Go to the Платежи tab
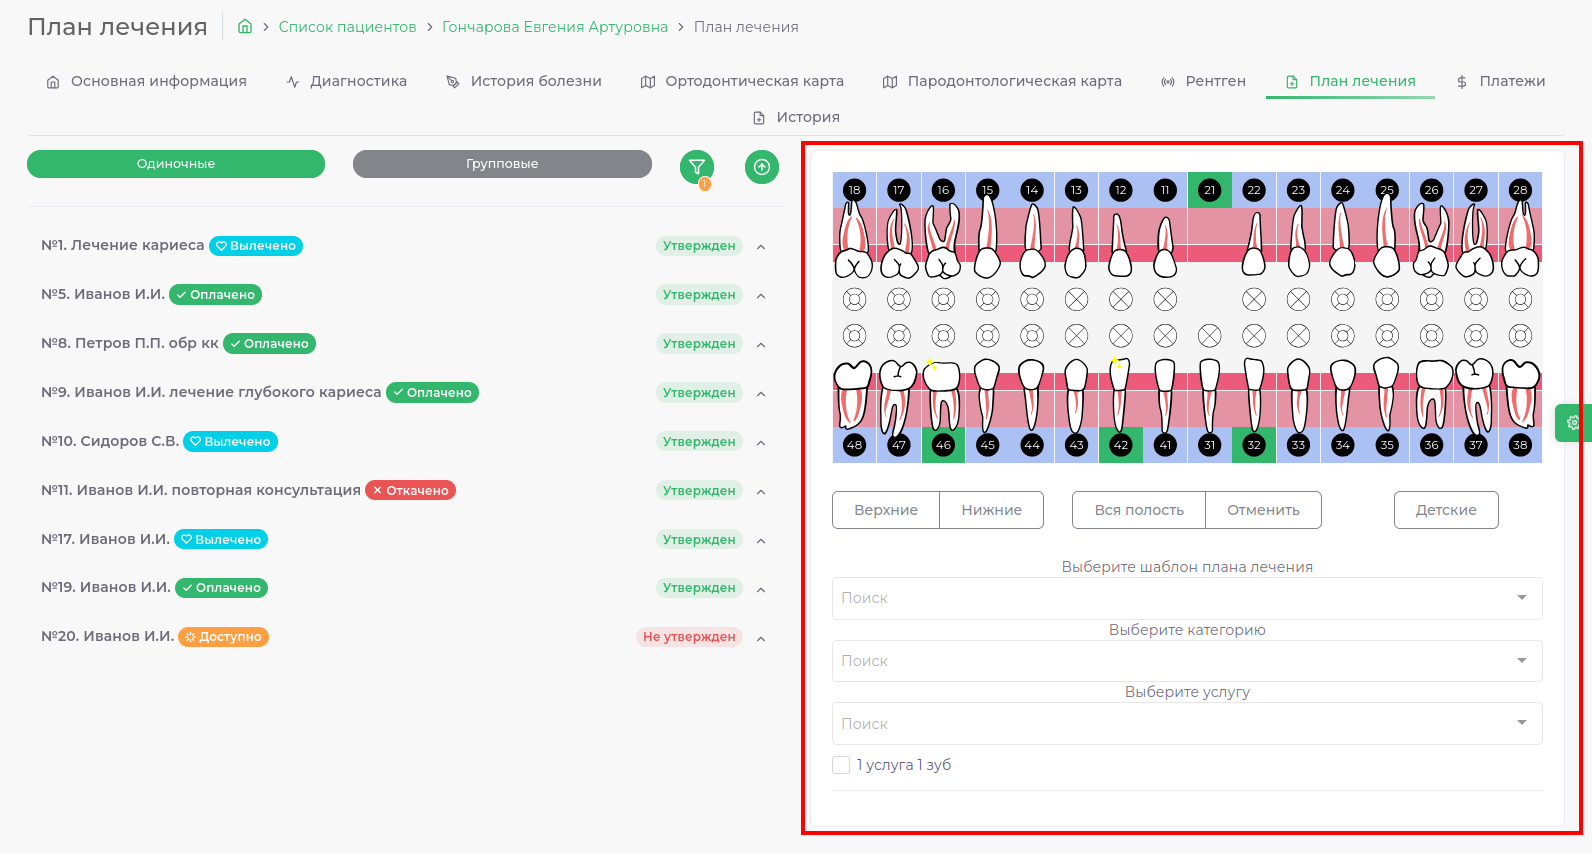The image size is (1592, 854). point(1501,81)
